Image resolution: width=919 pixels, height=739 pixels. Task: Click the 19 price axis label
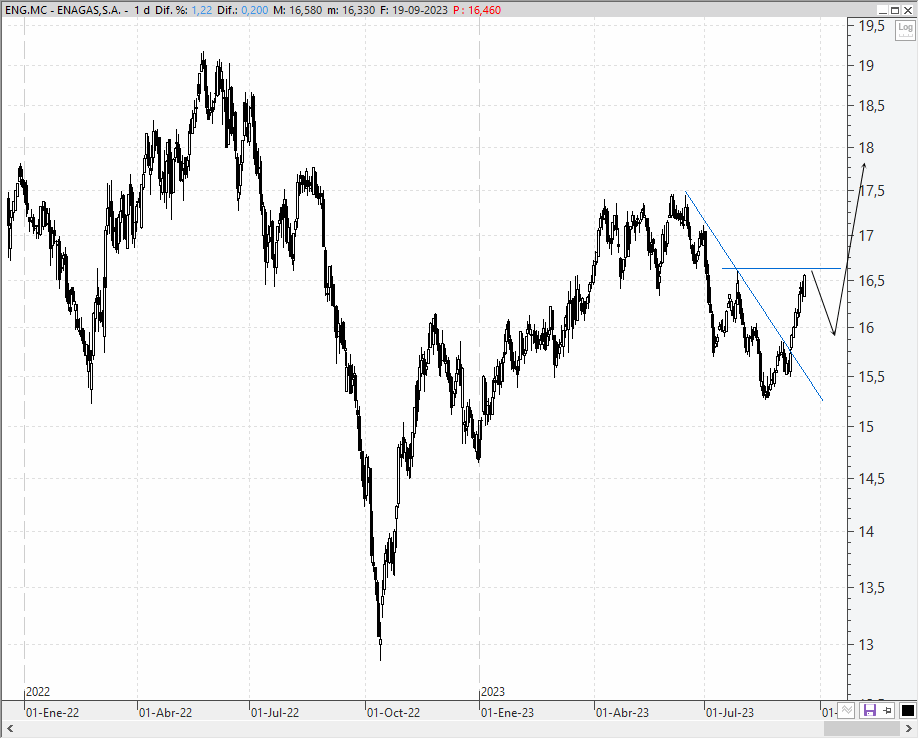pos(866,66)
